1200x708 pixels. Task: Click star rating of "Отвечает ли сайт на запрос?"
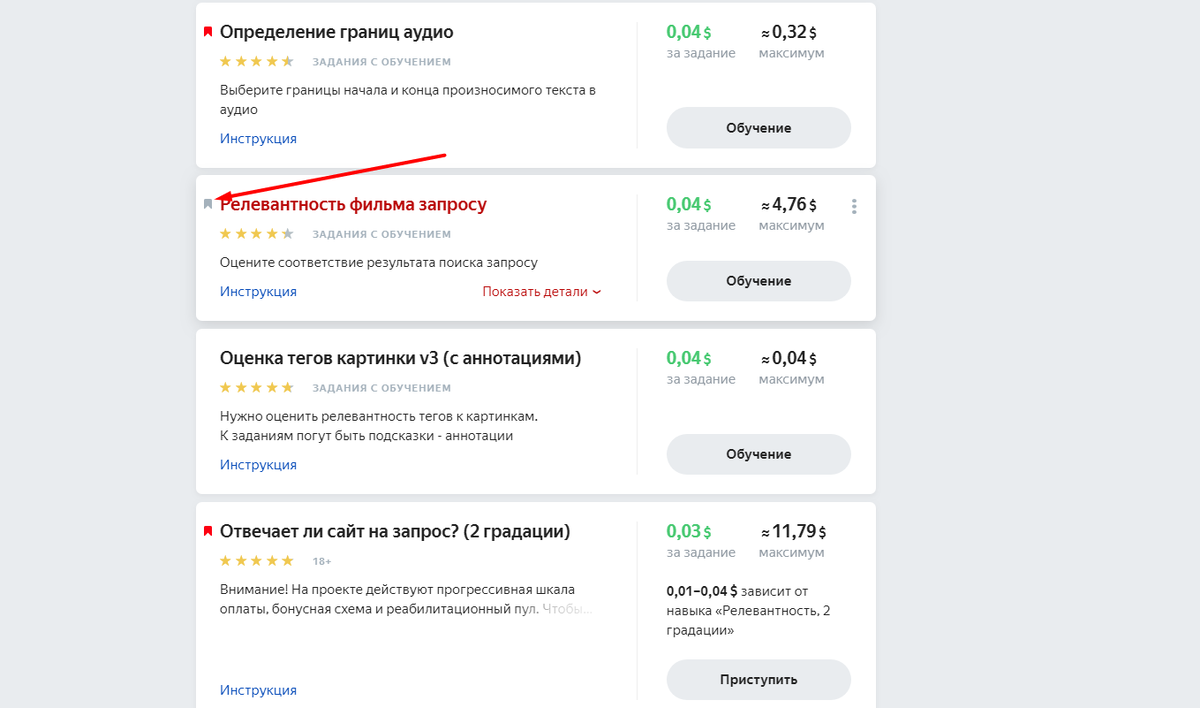click(x=256, y=561)
